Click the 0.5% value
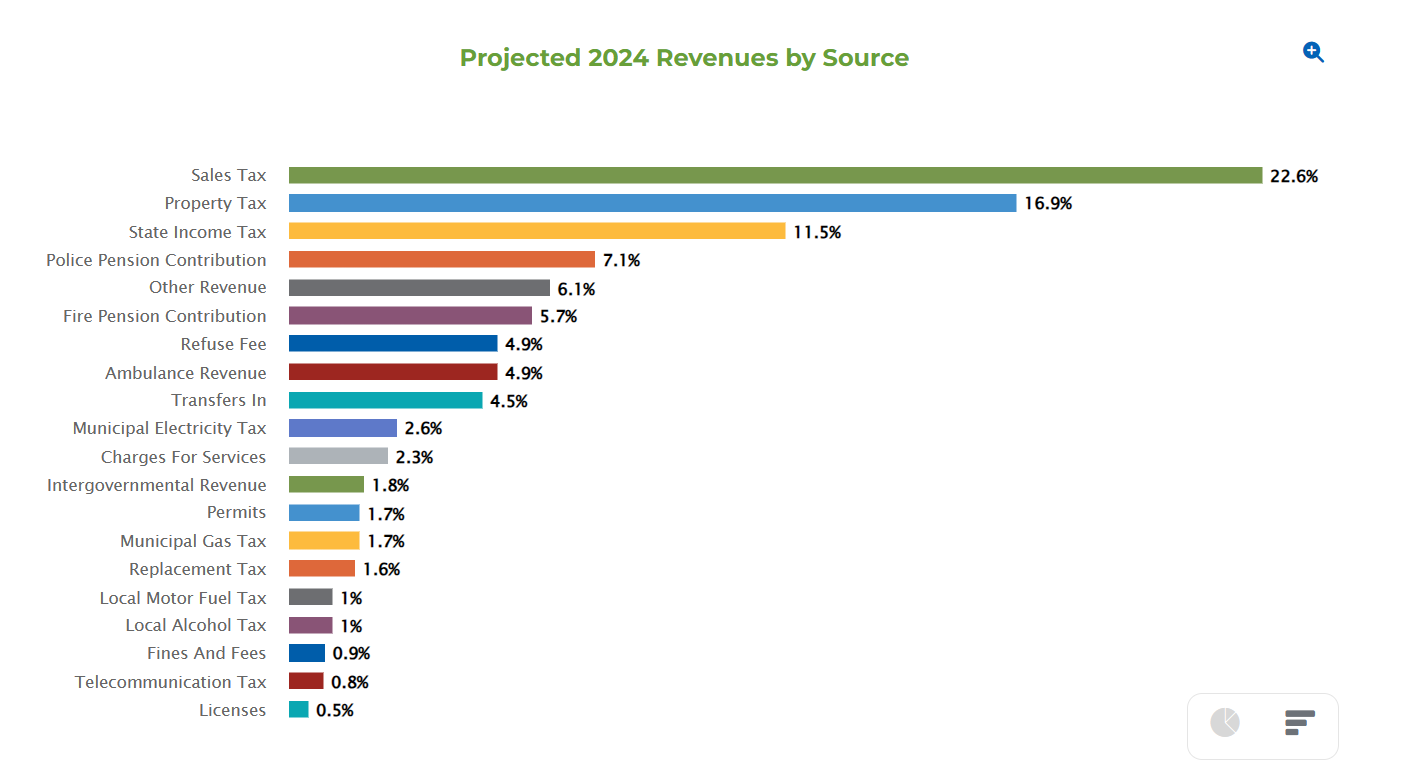The height and width of the screenshot is (772, 1407). pos(335,710)
